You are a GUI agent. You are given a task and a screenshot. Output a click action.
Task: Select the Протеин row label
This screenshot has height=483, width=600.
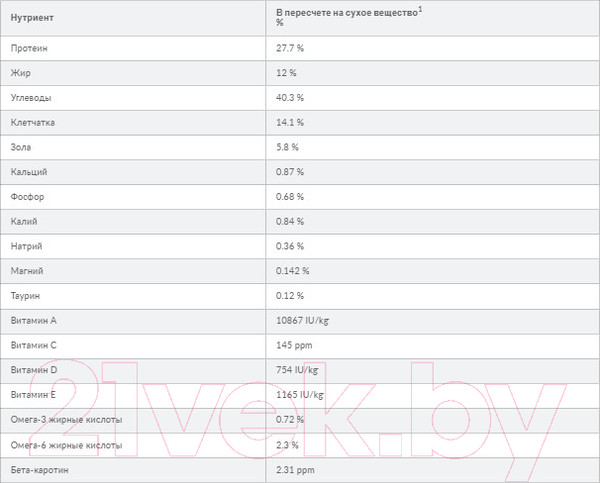[29, 48]
